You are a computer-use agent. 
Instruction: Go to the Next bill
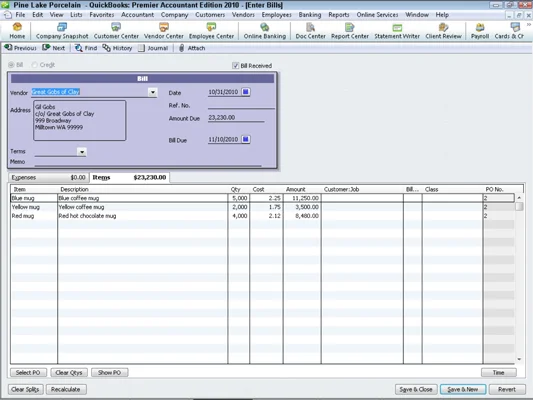coord(54,48)
